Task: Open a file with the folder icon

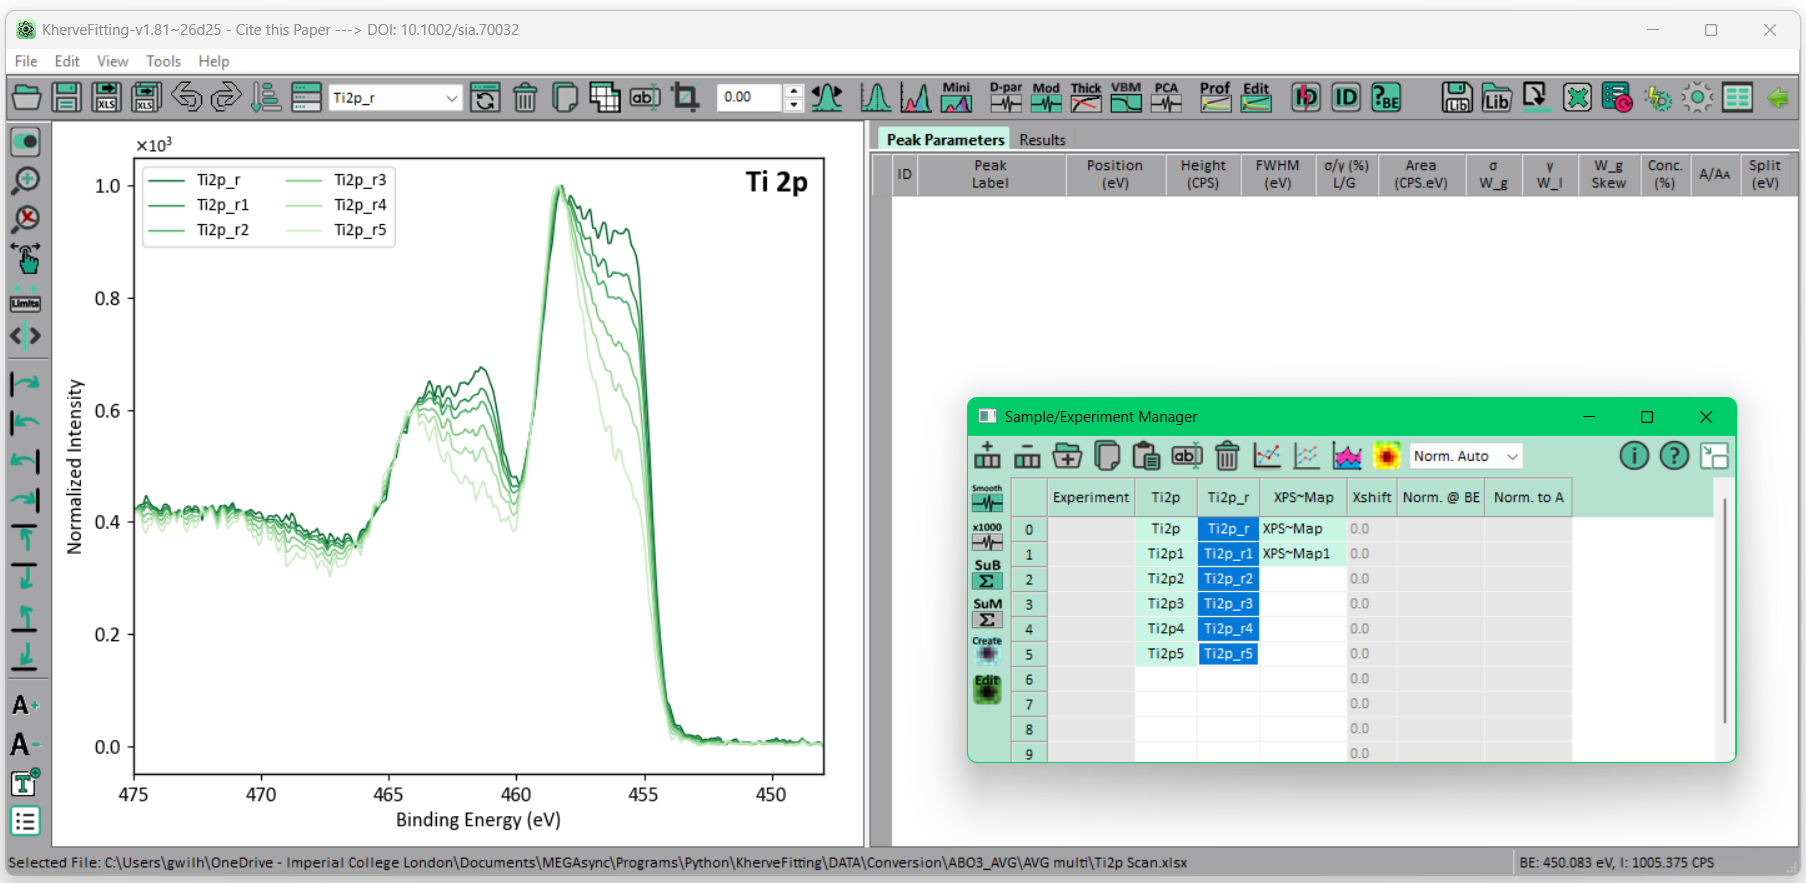Action: pyautogui.click(x=27, y=98)
